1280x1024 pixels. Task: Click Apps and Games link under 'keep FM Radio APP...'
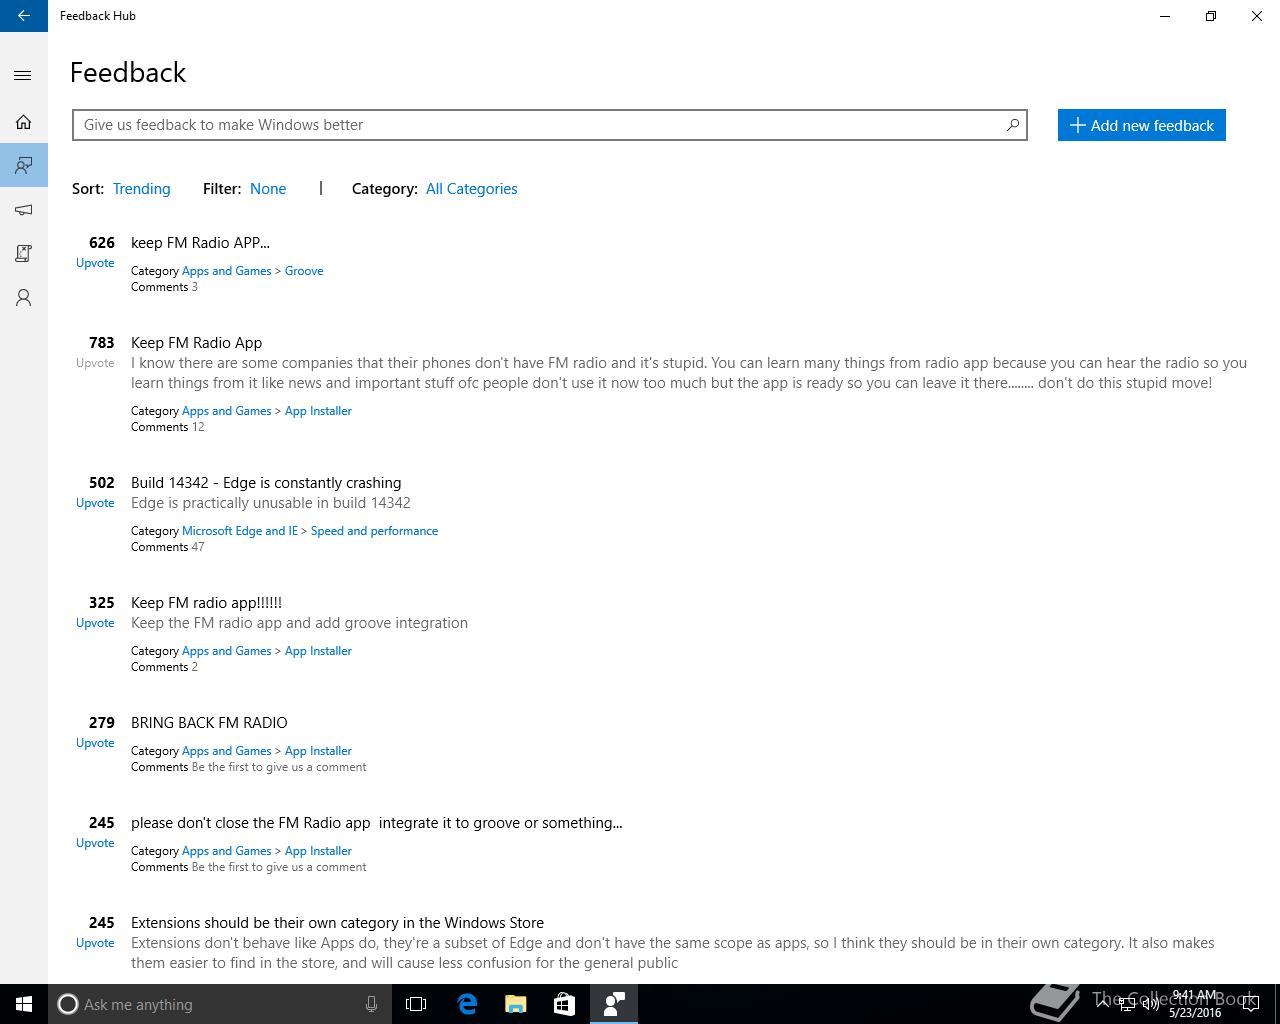227,271
